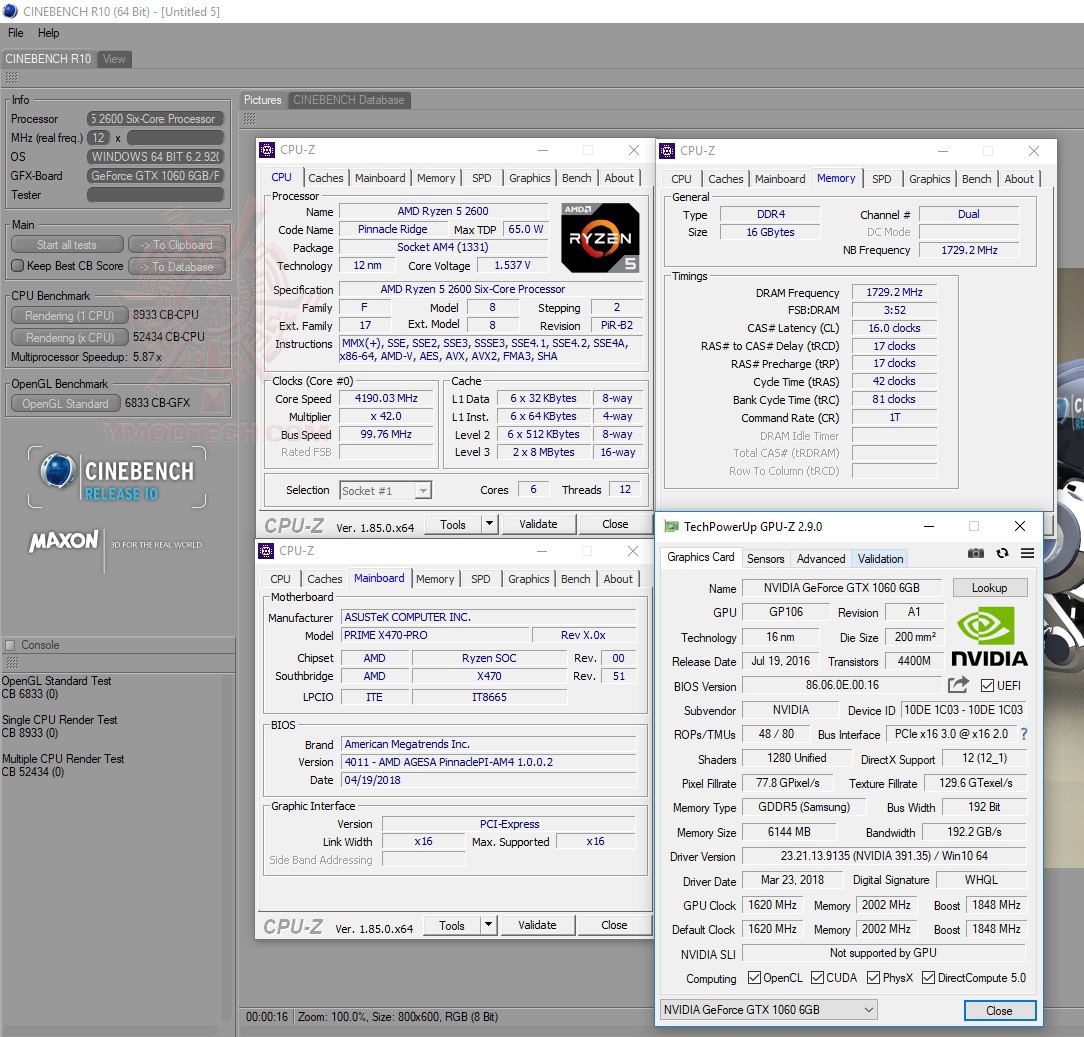Select Bench tab in Mainboard CPU-Z window
Image resolution: width=1084 pixels, height=1037 pixels.
click(576, 579)
